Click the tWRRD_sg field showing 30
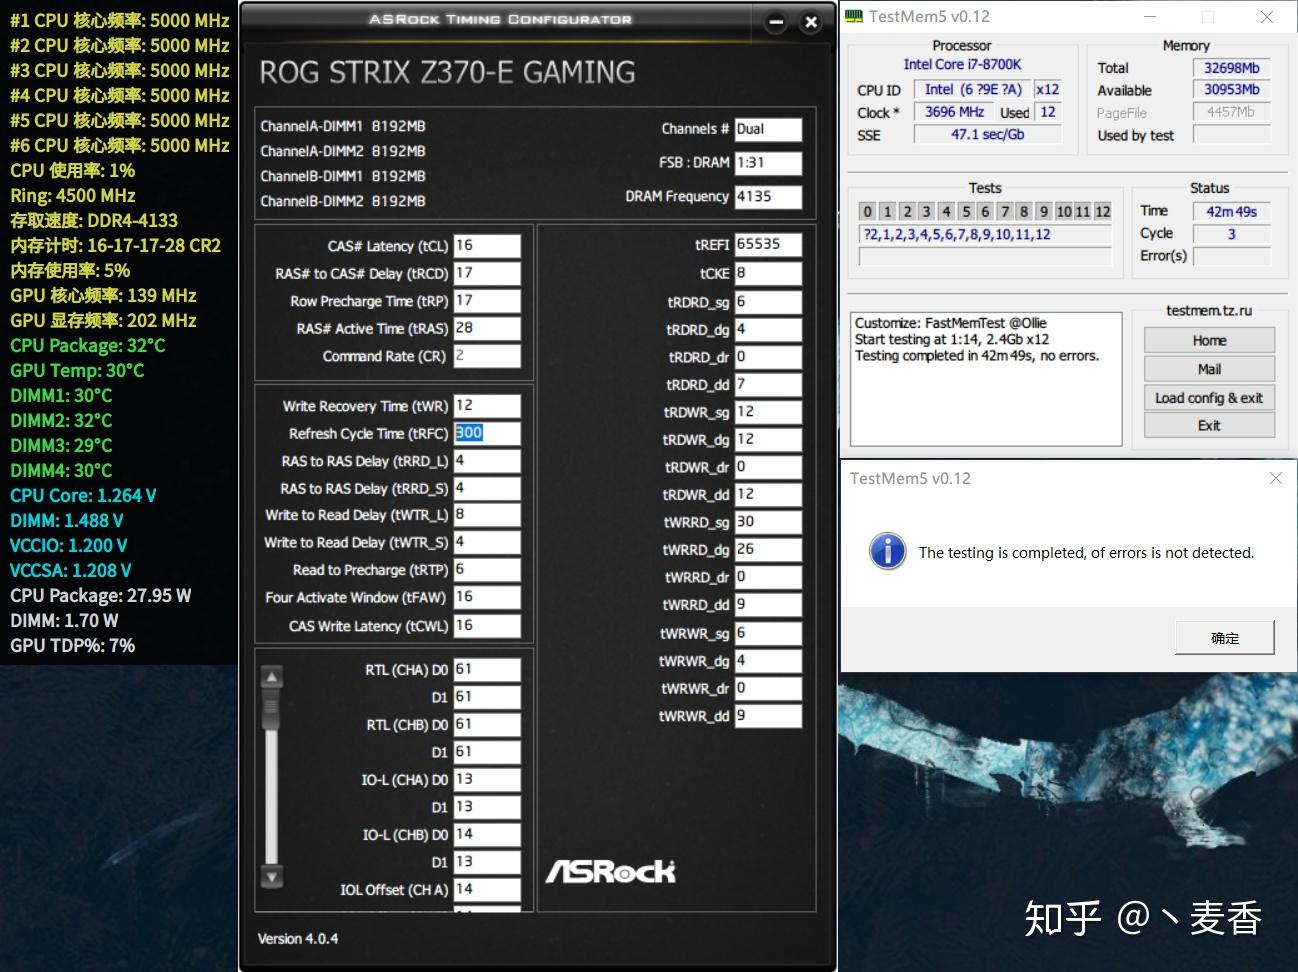 click(x=768, y=522)
